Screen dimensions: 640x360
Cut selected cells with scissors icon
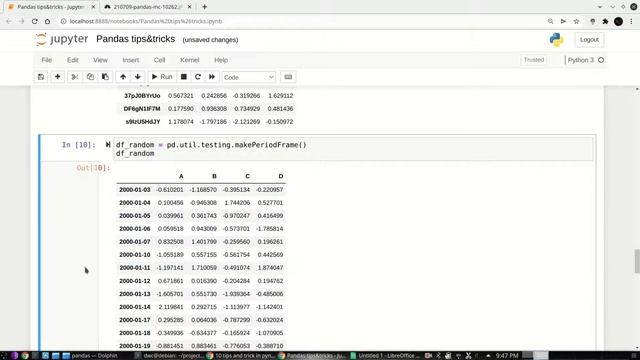[75, 77]
